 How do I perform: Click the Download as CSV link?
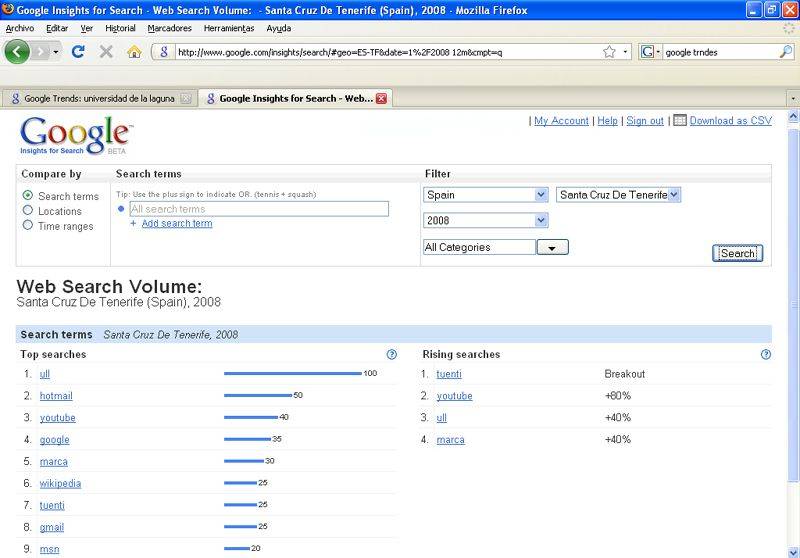[x=730, y=120]
